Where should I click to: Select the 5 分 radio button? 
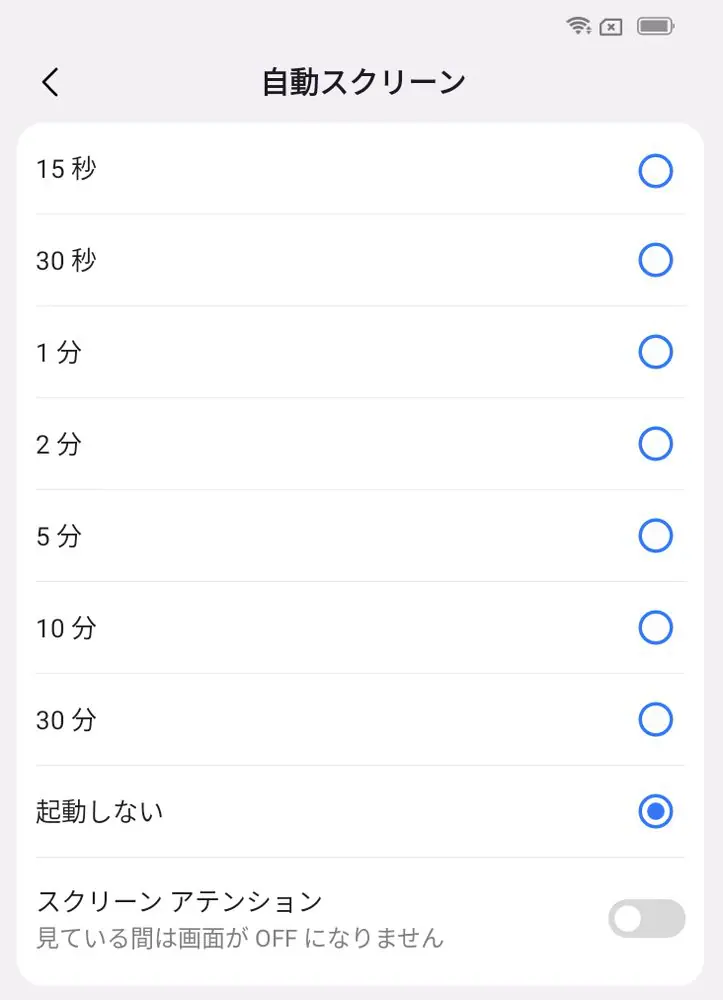(655, 536)
